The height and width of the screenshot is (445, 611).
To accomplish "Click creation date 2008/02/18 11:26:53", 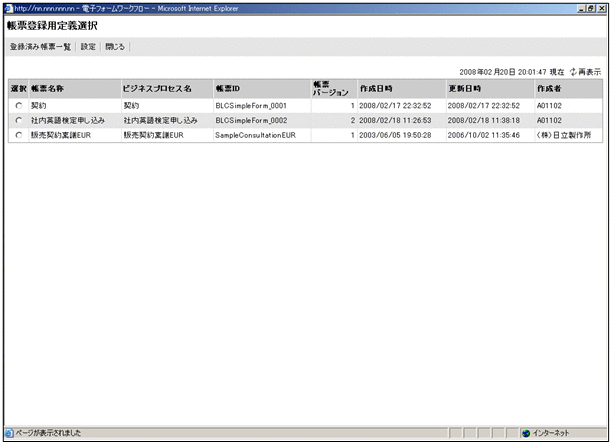I will pyautogui.click(x=395, y=120).
